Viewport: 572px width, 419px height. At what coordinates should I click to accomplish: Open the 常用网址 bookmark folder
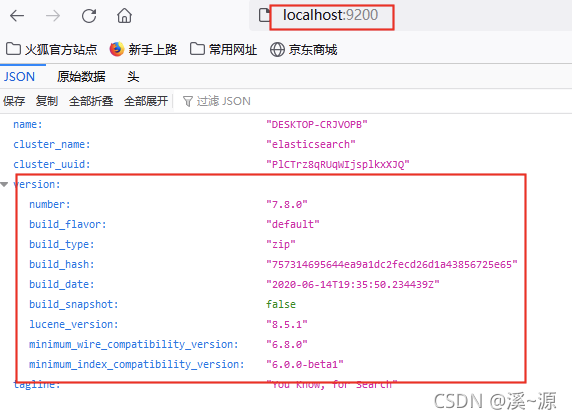coord(224,49)
